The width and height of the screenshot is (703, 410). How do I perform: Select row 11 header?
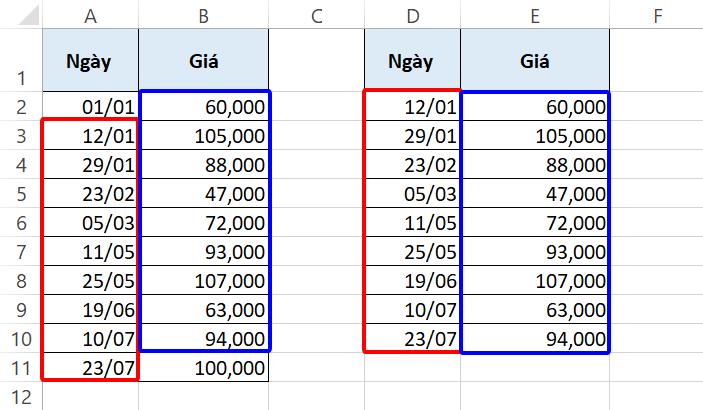pos(21,367)
